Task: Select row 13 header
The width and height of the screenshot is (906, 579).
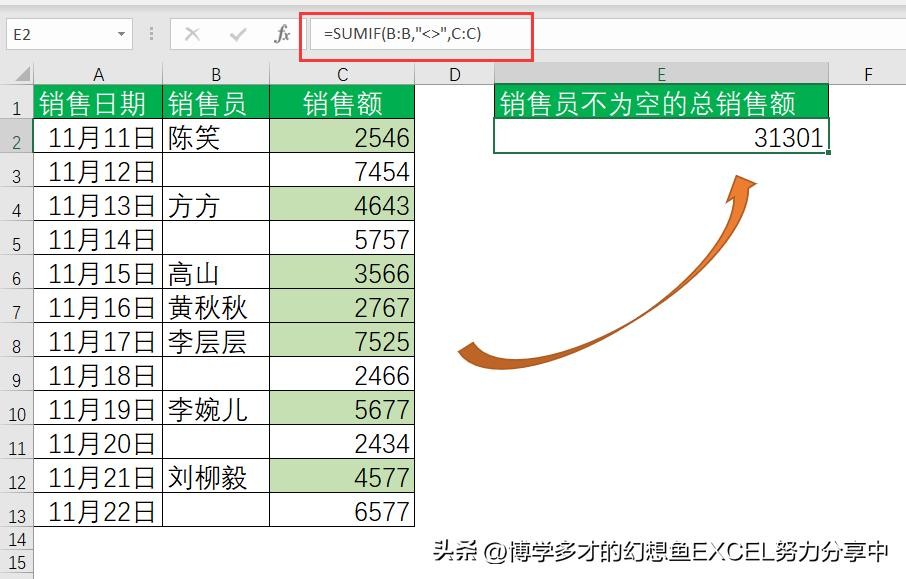Action: click(16, 515)
